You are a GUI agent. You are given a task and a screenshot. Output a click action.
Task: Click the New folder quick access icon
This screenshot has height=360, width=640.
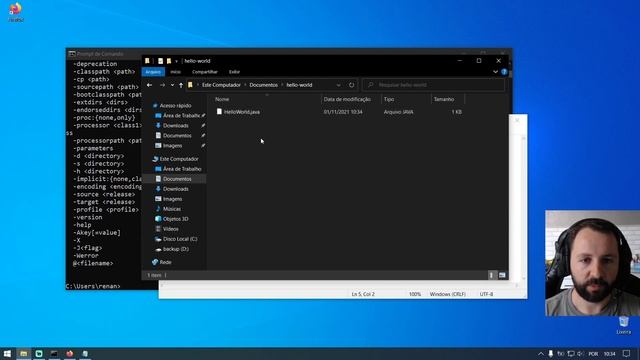pos(169,61)
